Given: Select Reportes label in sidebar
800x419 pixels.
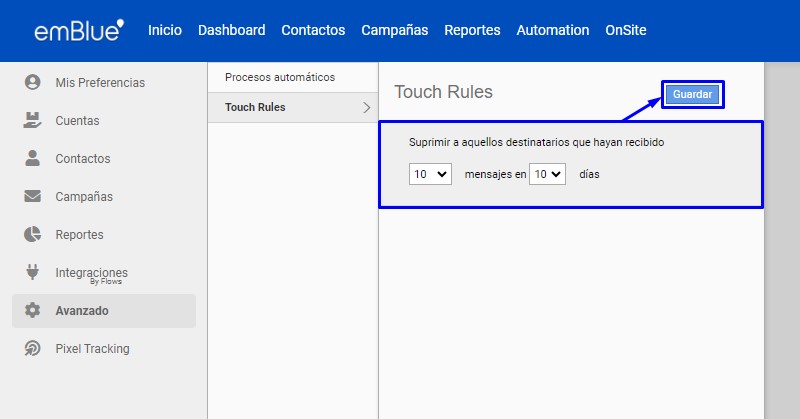Looking at the screenshot, I should coord(79,235).
